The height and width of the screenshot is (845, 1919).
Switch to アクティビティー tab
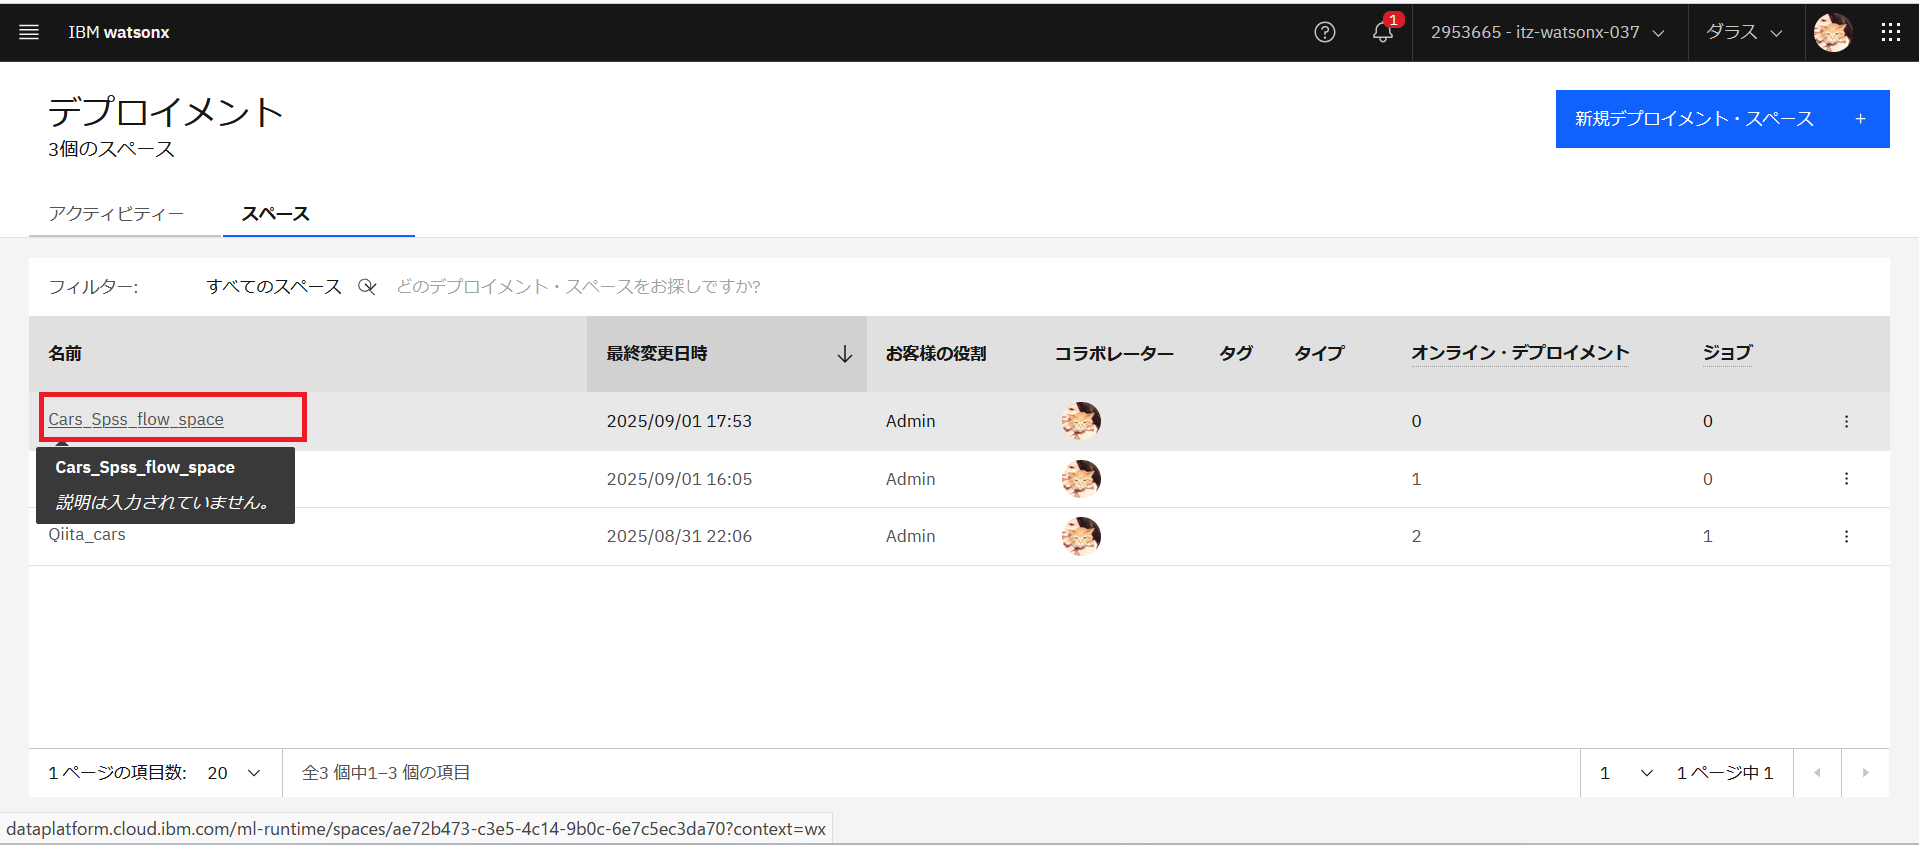point(116,214)
